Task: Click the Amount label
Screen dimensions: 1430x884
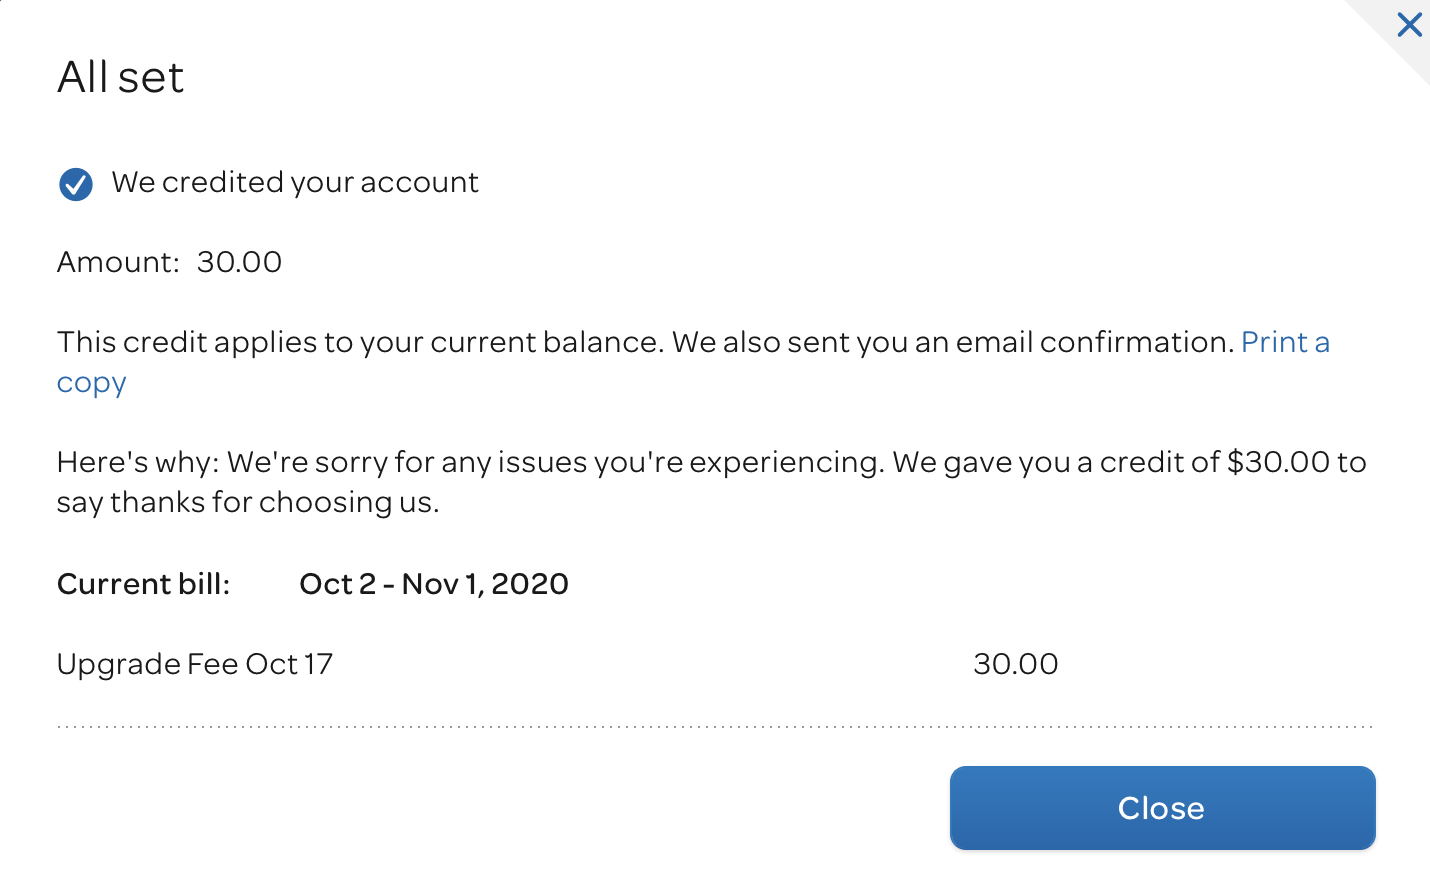Action: (118, 262)
